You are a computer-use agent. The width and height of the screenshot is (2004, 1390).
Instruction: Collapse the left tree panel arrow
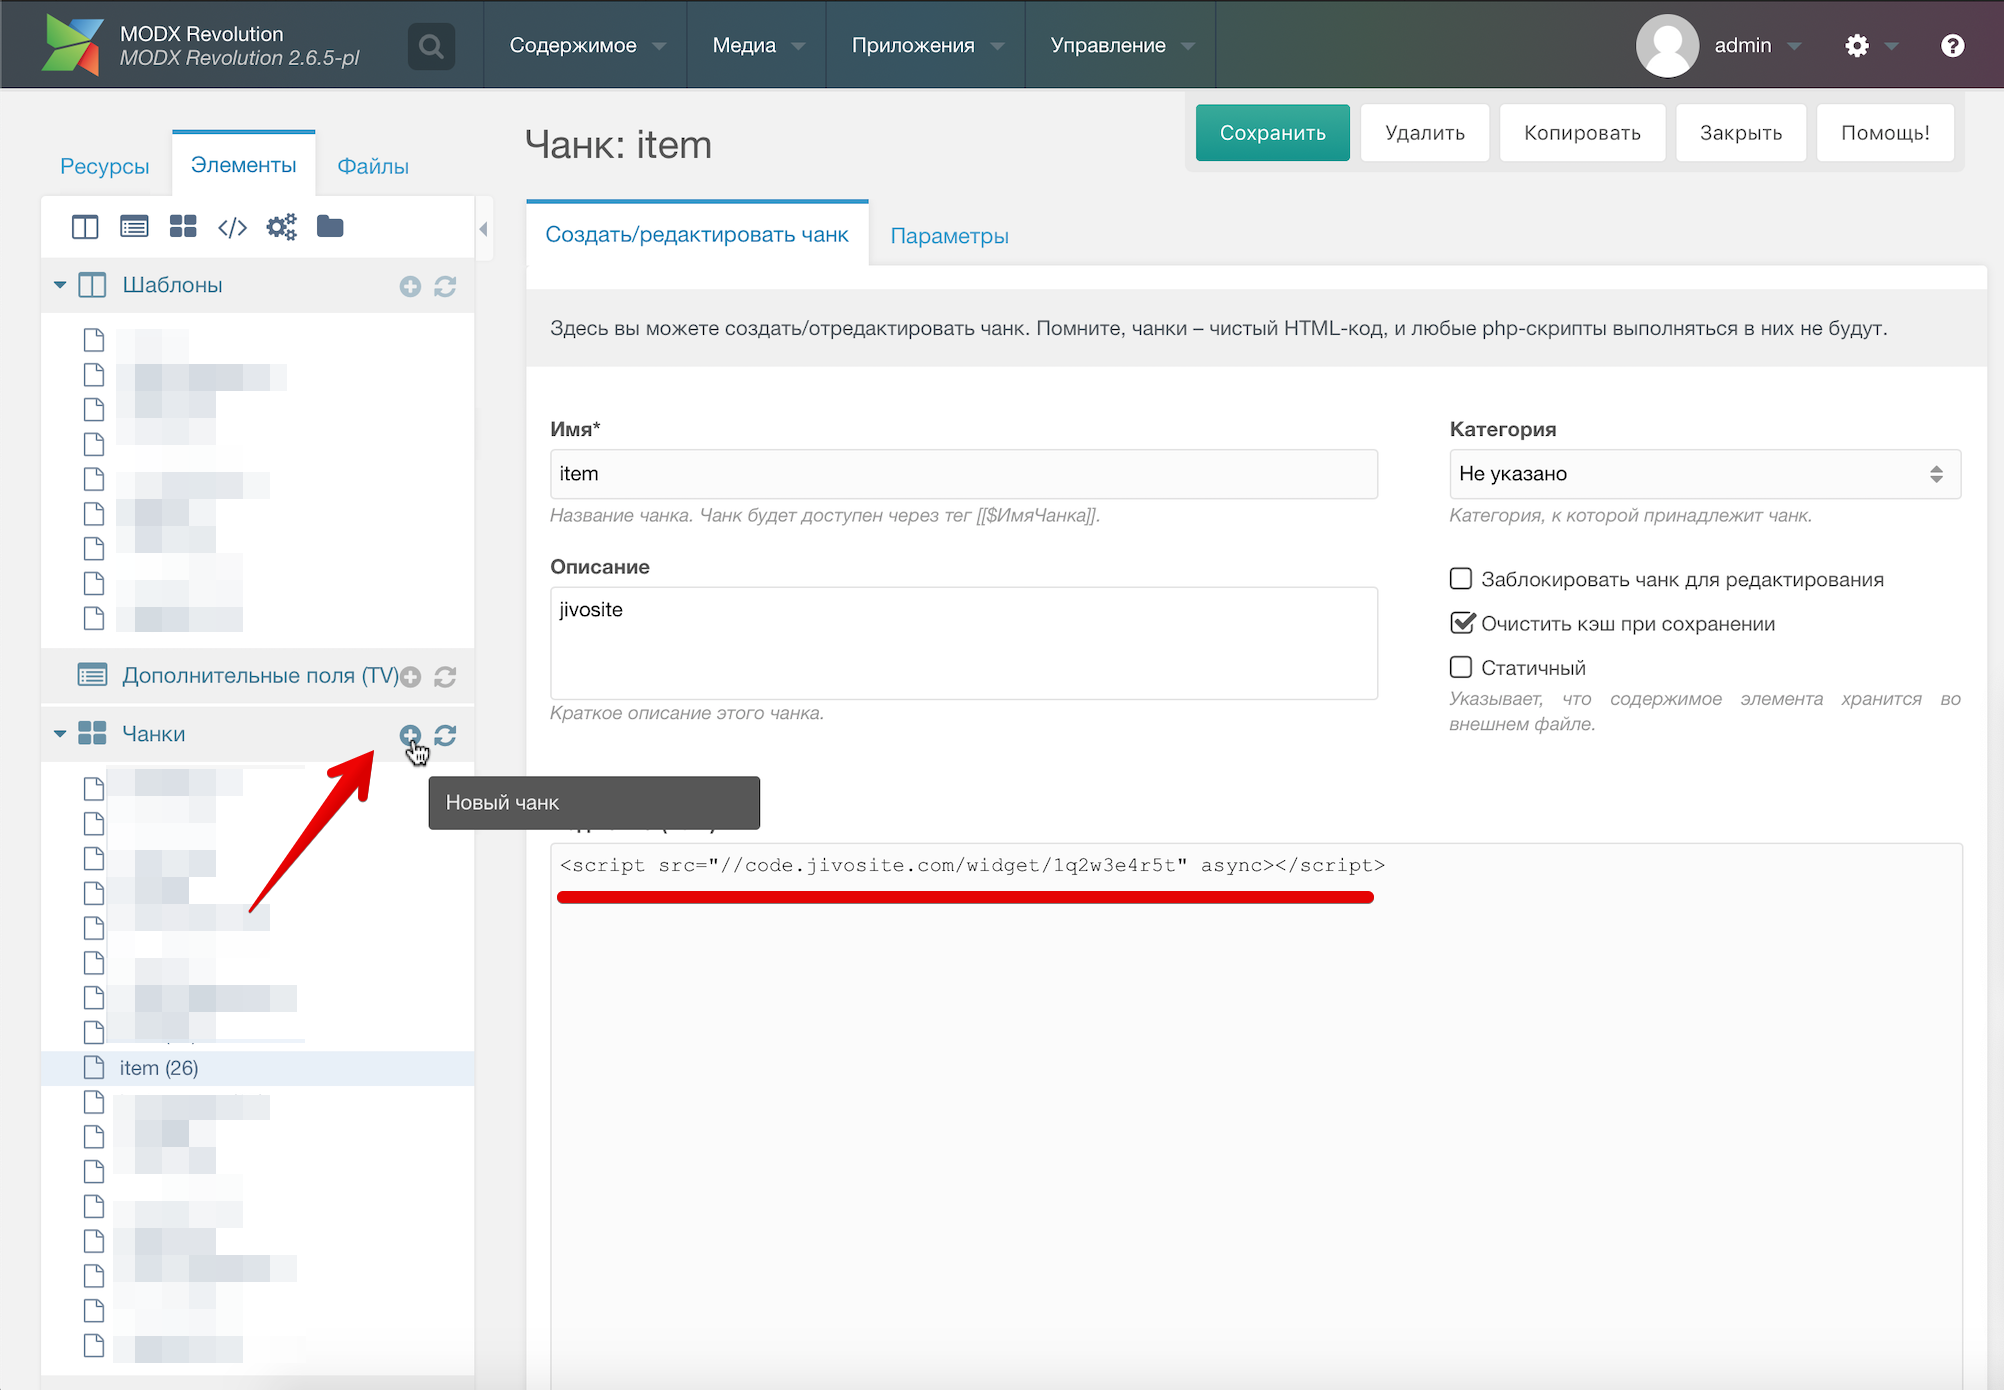click(x=483, y=229)
